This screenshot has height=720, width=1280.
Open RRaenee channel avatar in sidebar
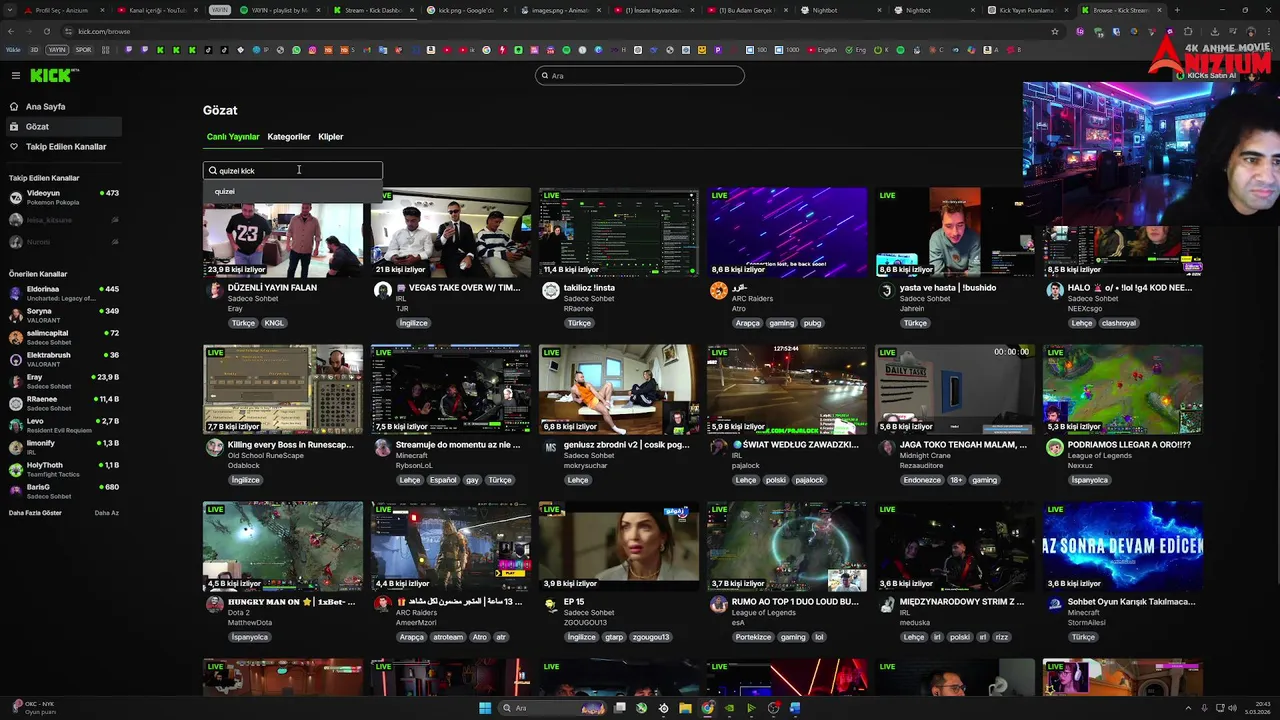point(15,403)
